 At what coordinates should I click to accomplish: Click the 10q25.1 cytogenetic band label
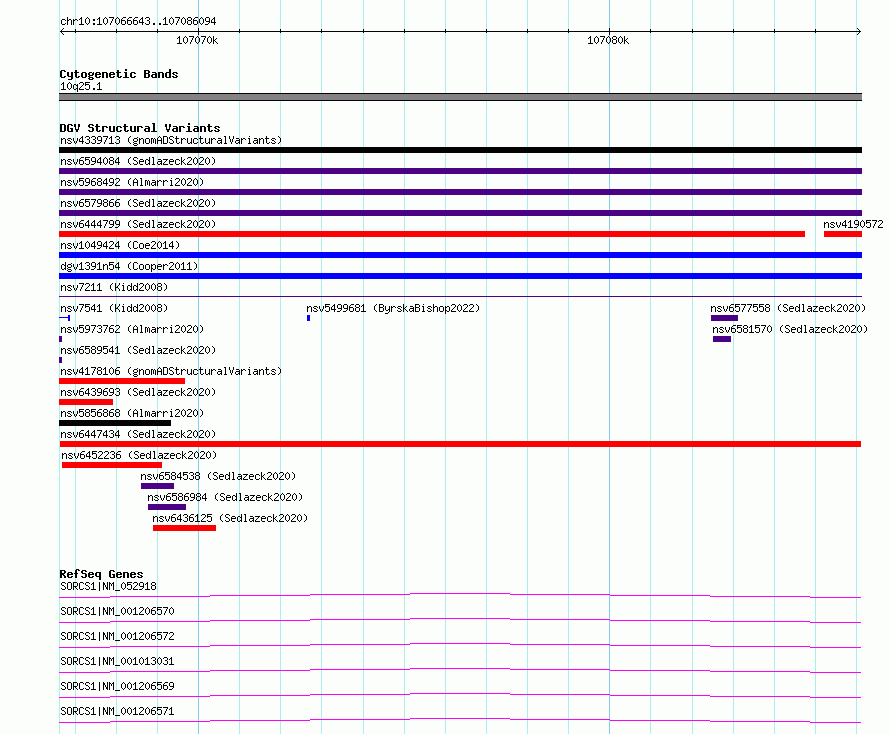(81, 86)
